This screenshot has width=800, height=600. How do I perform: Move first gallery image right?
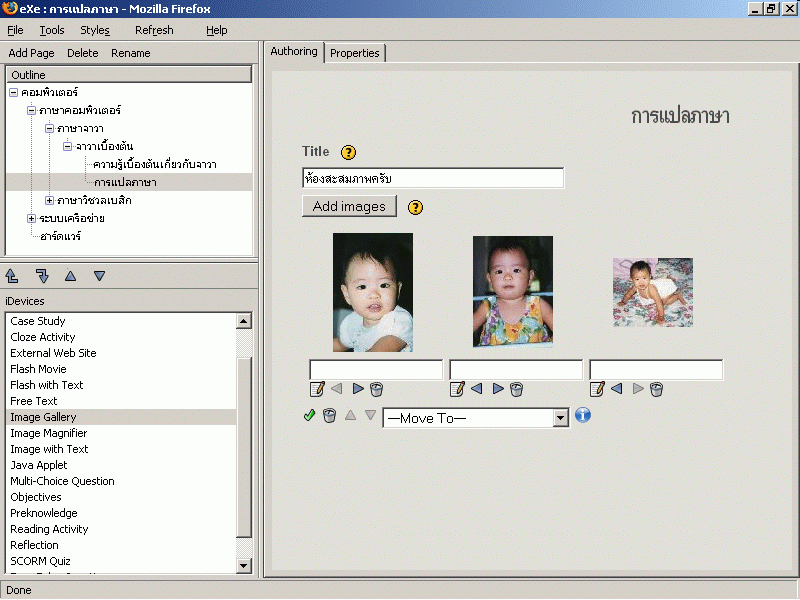pos(358,389)
